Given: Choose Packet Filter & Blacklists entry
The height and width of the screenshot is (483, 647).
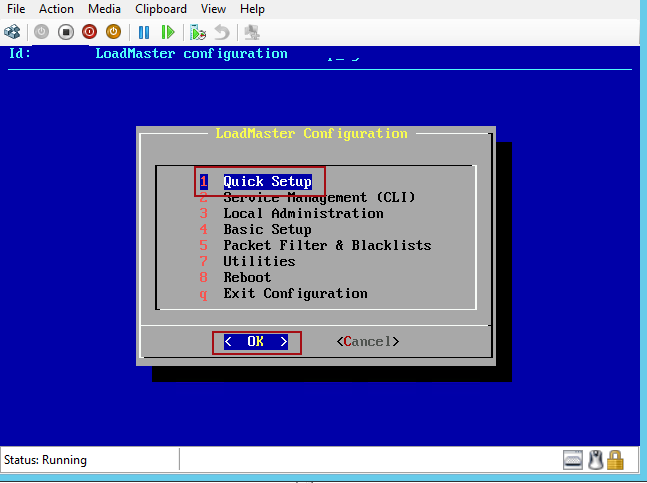Looking at the screenshot, I should tap(326, 246).
